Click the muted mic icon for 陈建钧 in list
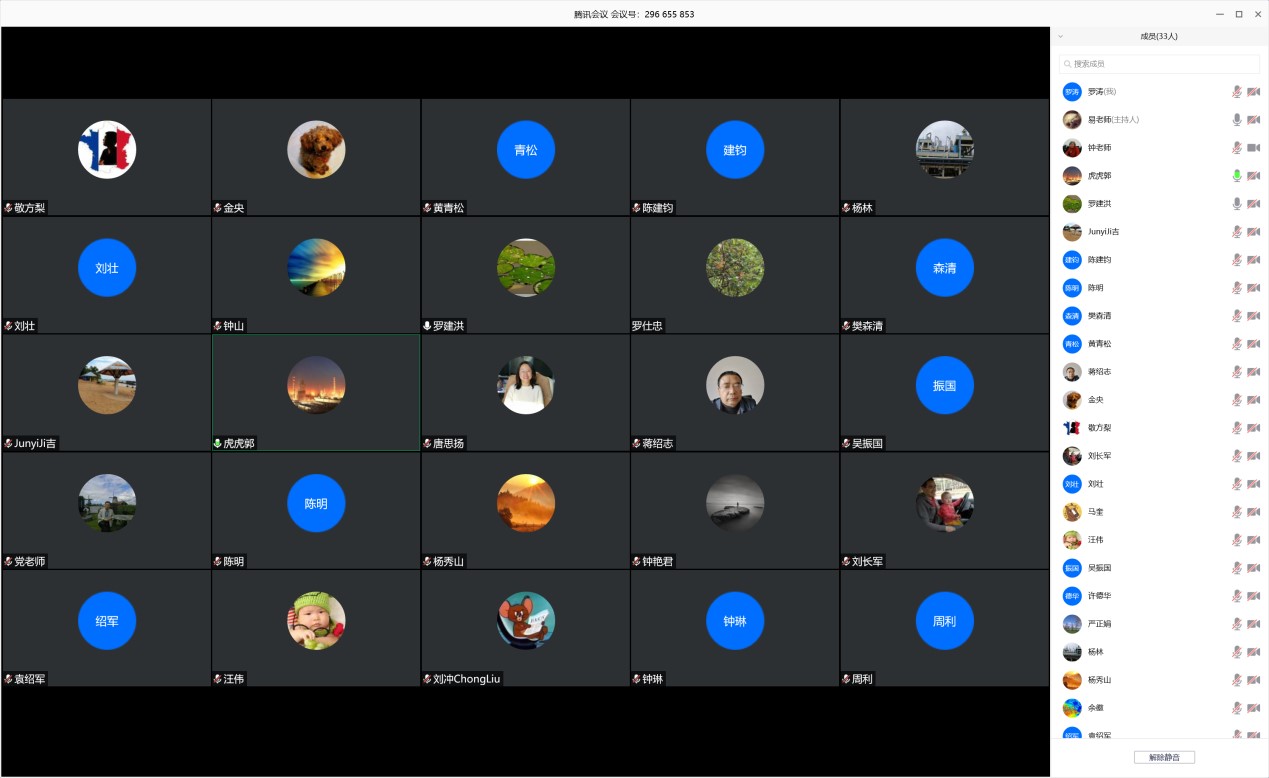Screen dimensions: 1269x778 point(1237,260)
